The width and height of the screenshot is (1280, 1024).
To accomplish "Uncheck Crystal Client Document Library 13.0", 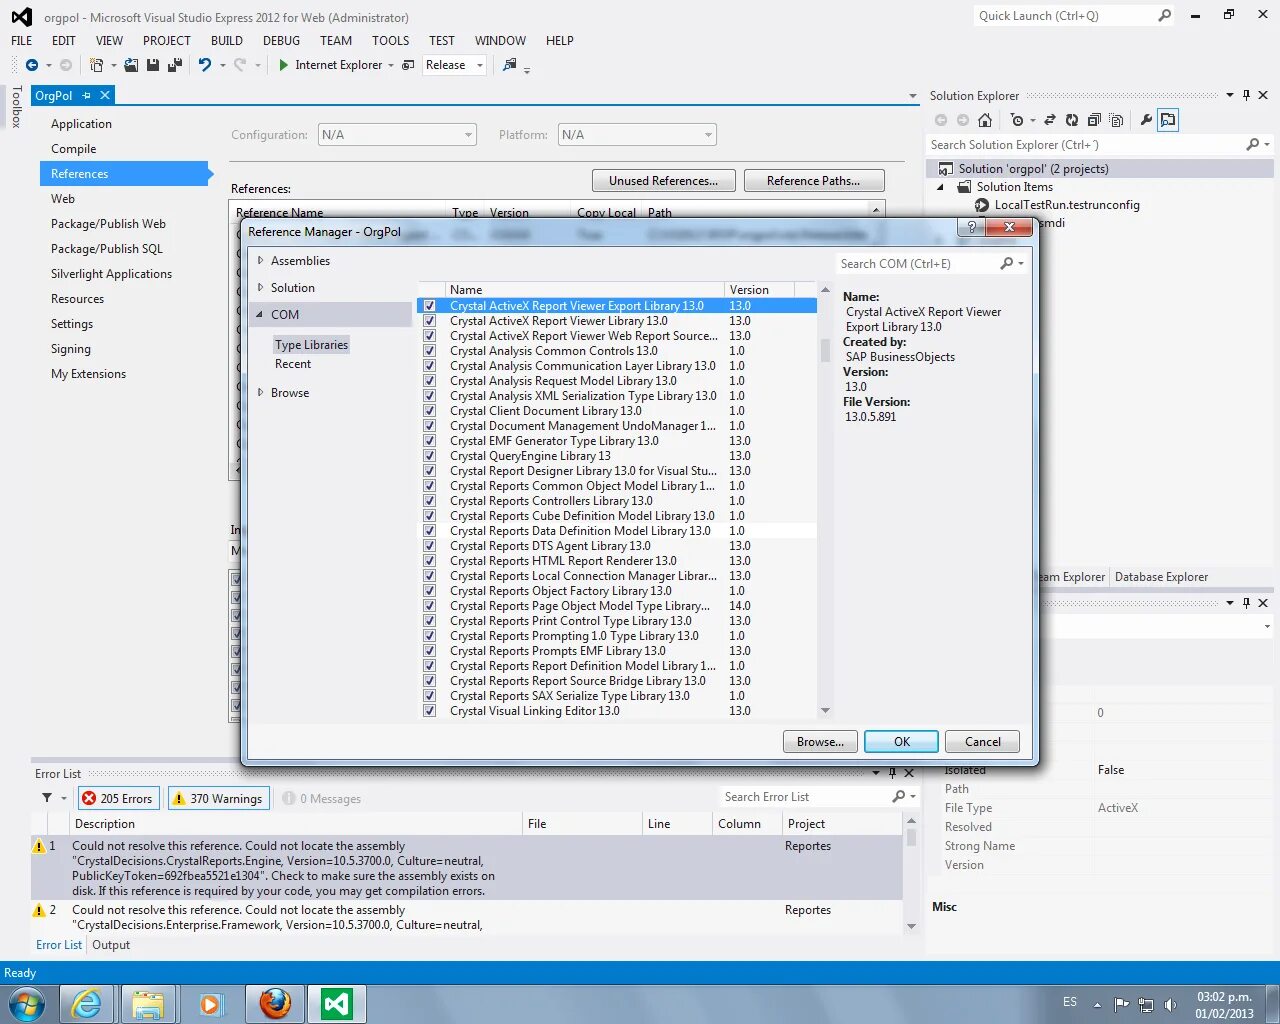I will (430, 411).
